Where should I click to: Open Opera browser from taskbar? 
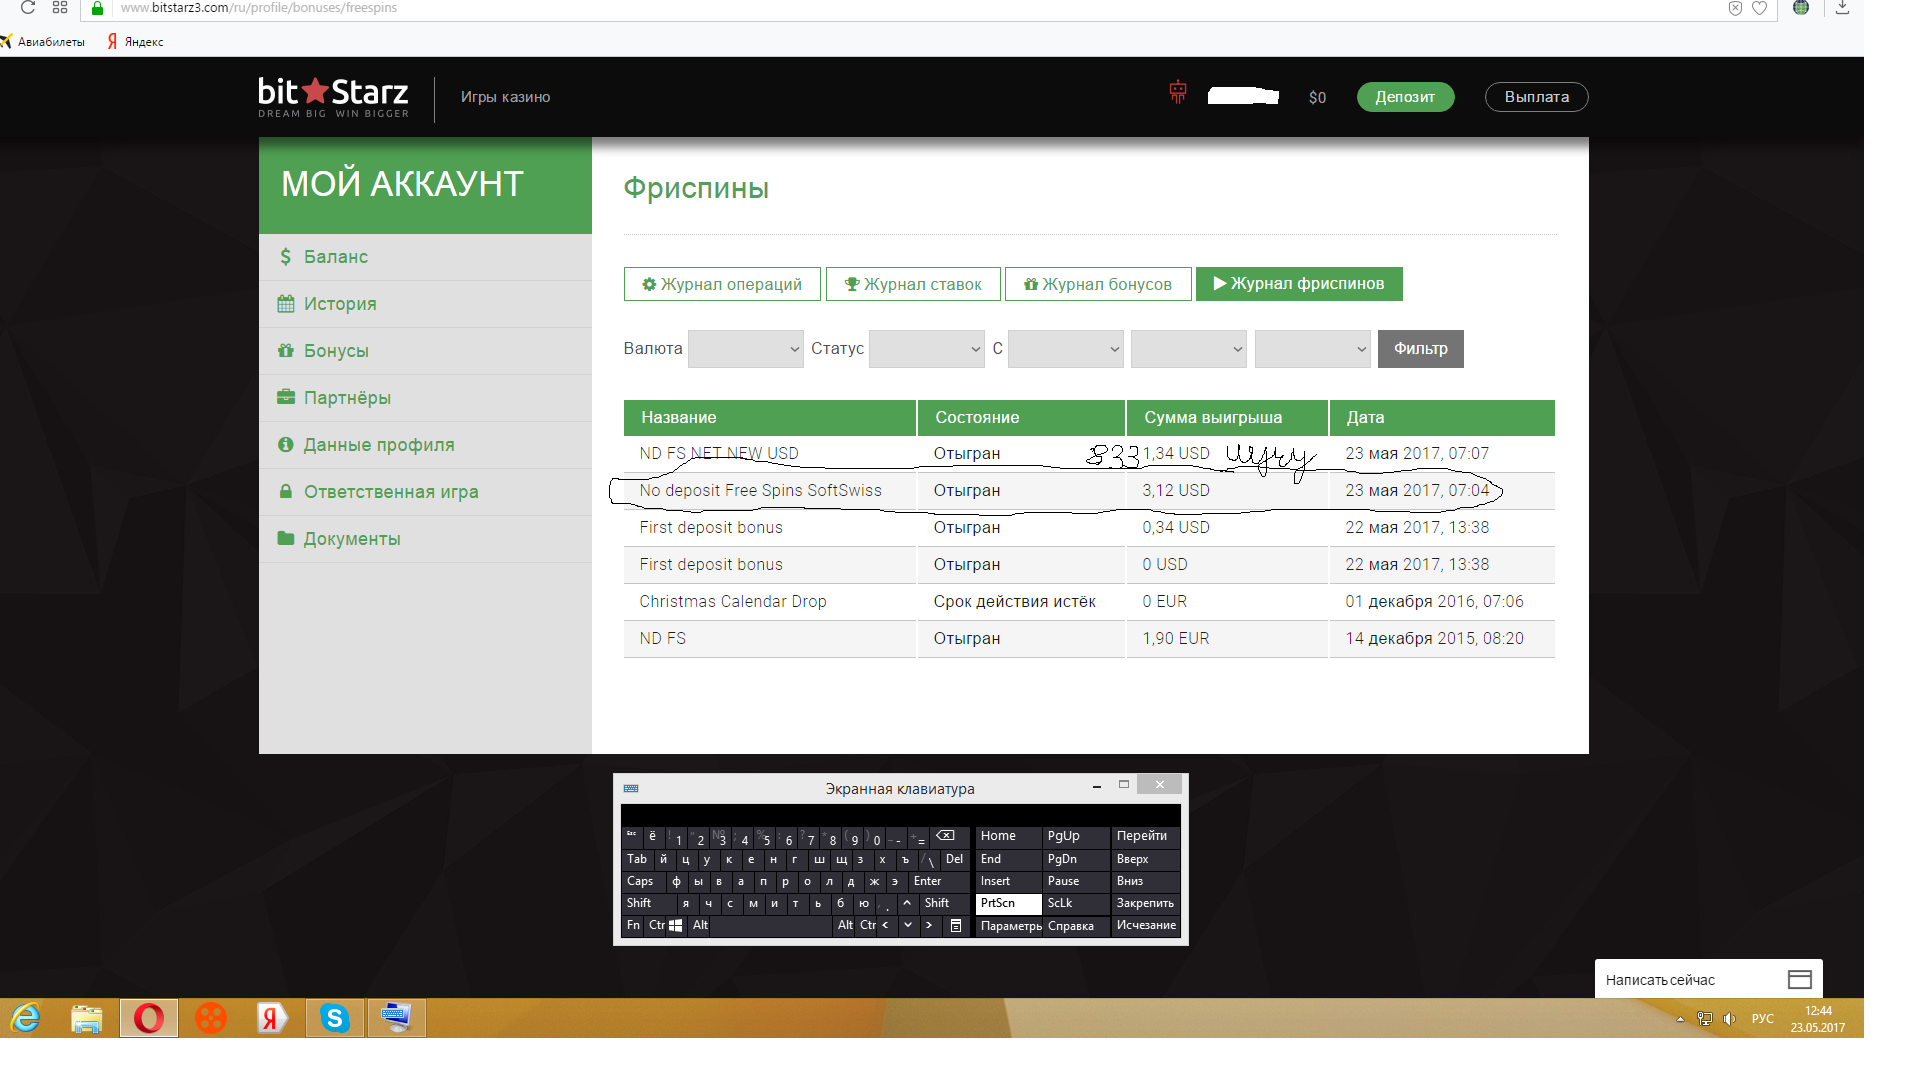pyautogui.click(x=149, y=1018)
